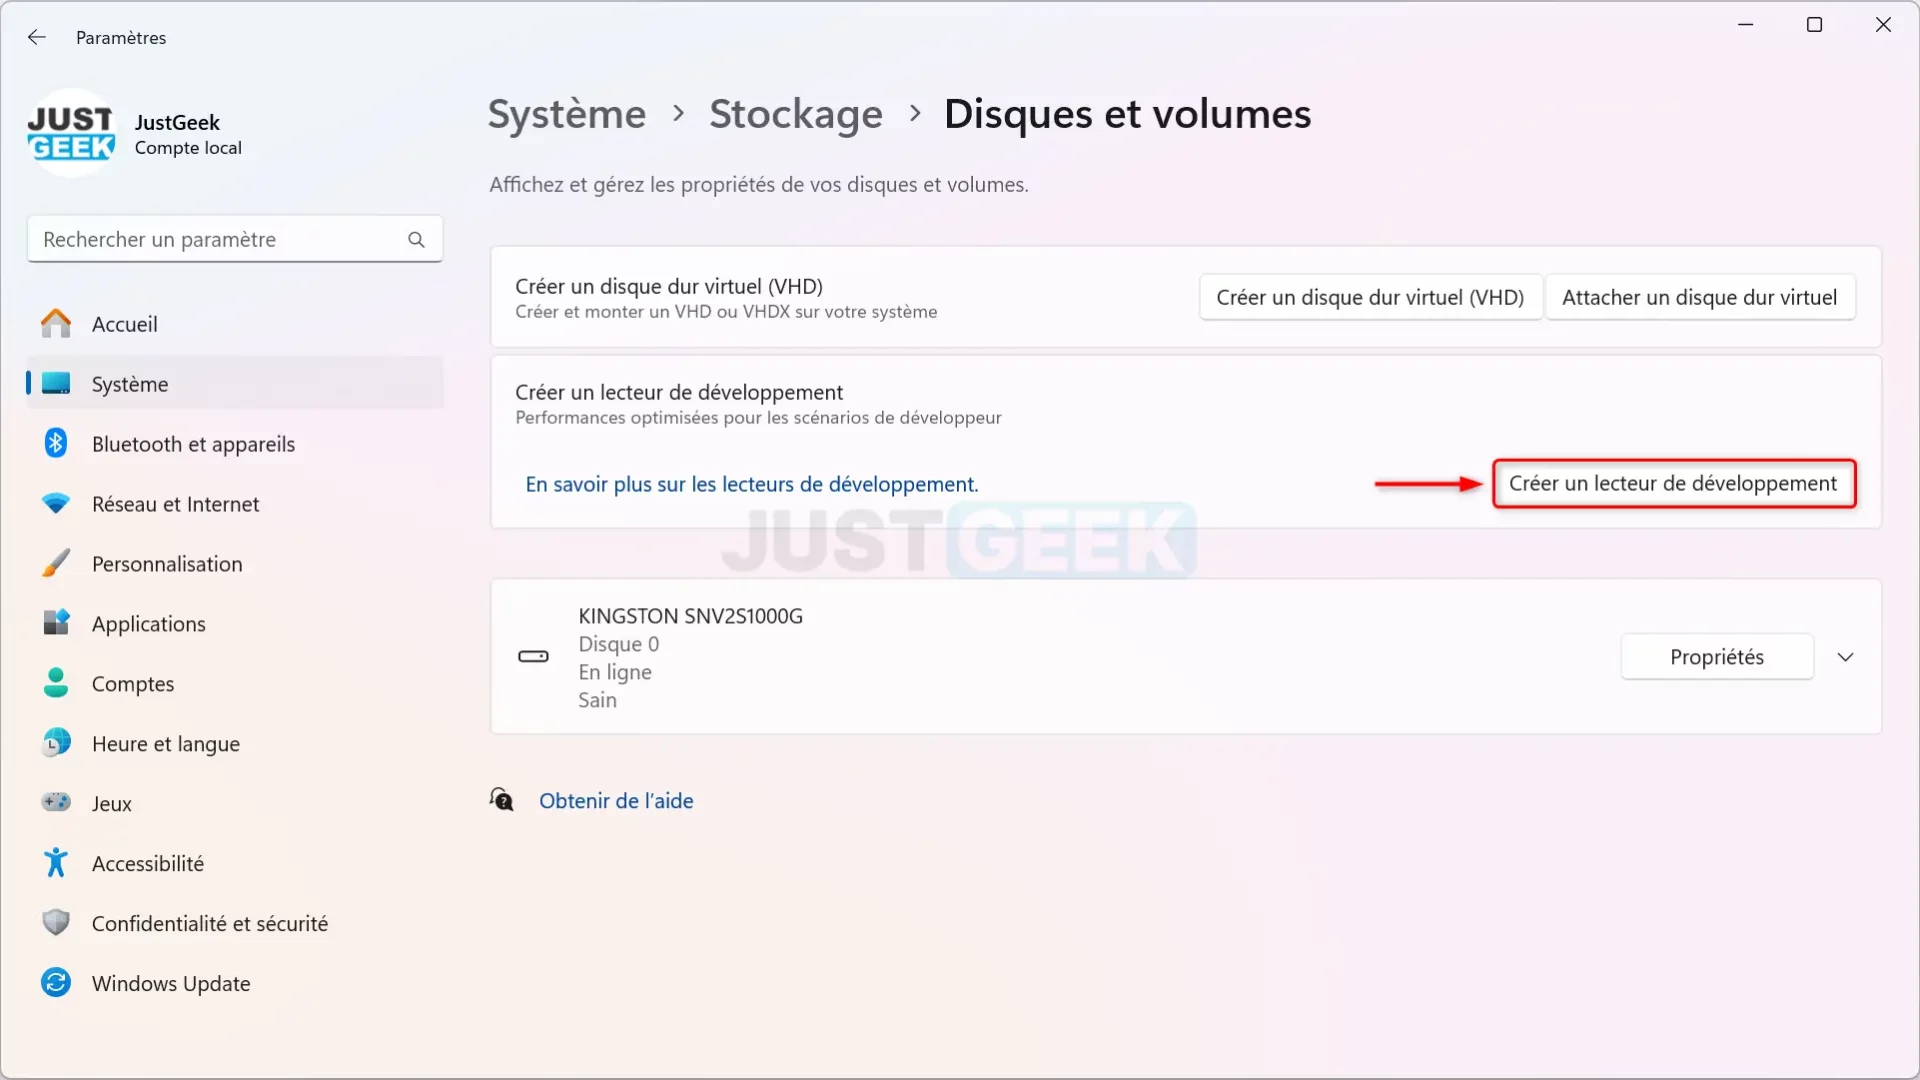
Task: Click Créer un disque dur virtuel button
Action: coord(1370,297)
